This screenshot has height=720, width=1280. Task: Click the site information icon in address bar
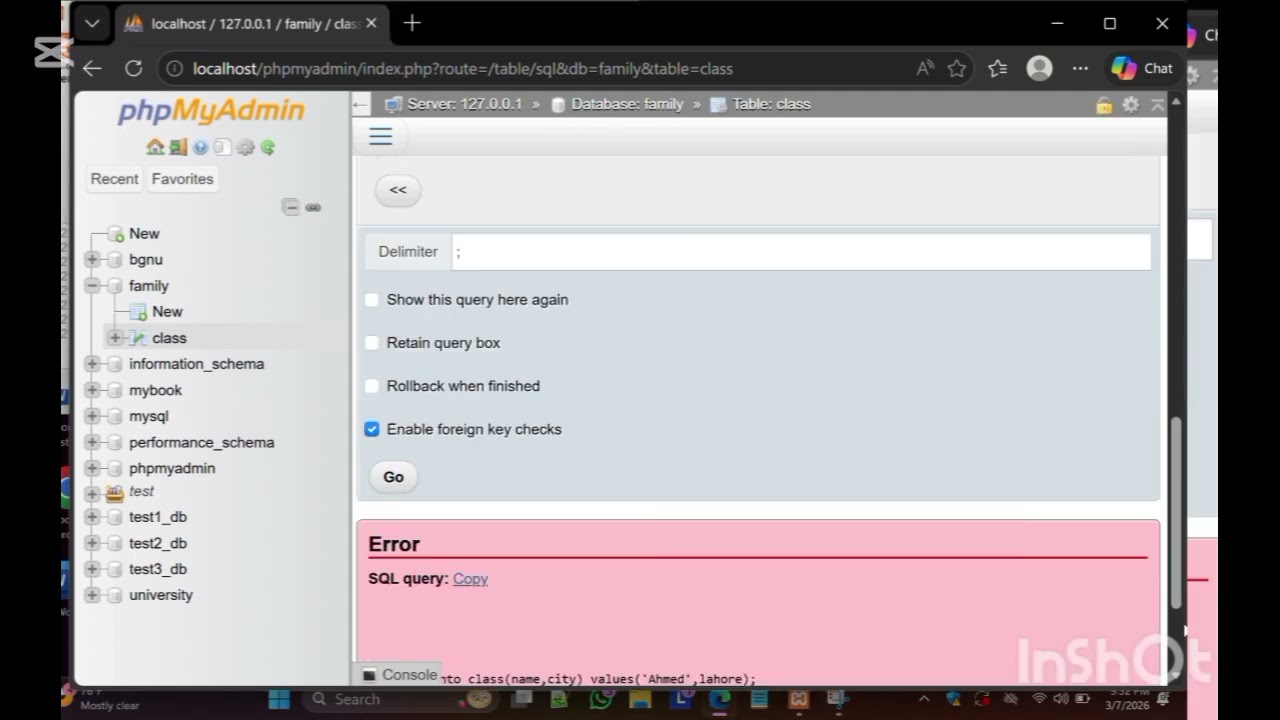(x=174, y=69)
